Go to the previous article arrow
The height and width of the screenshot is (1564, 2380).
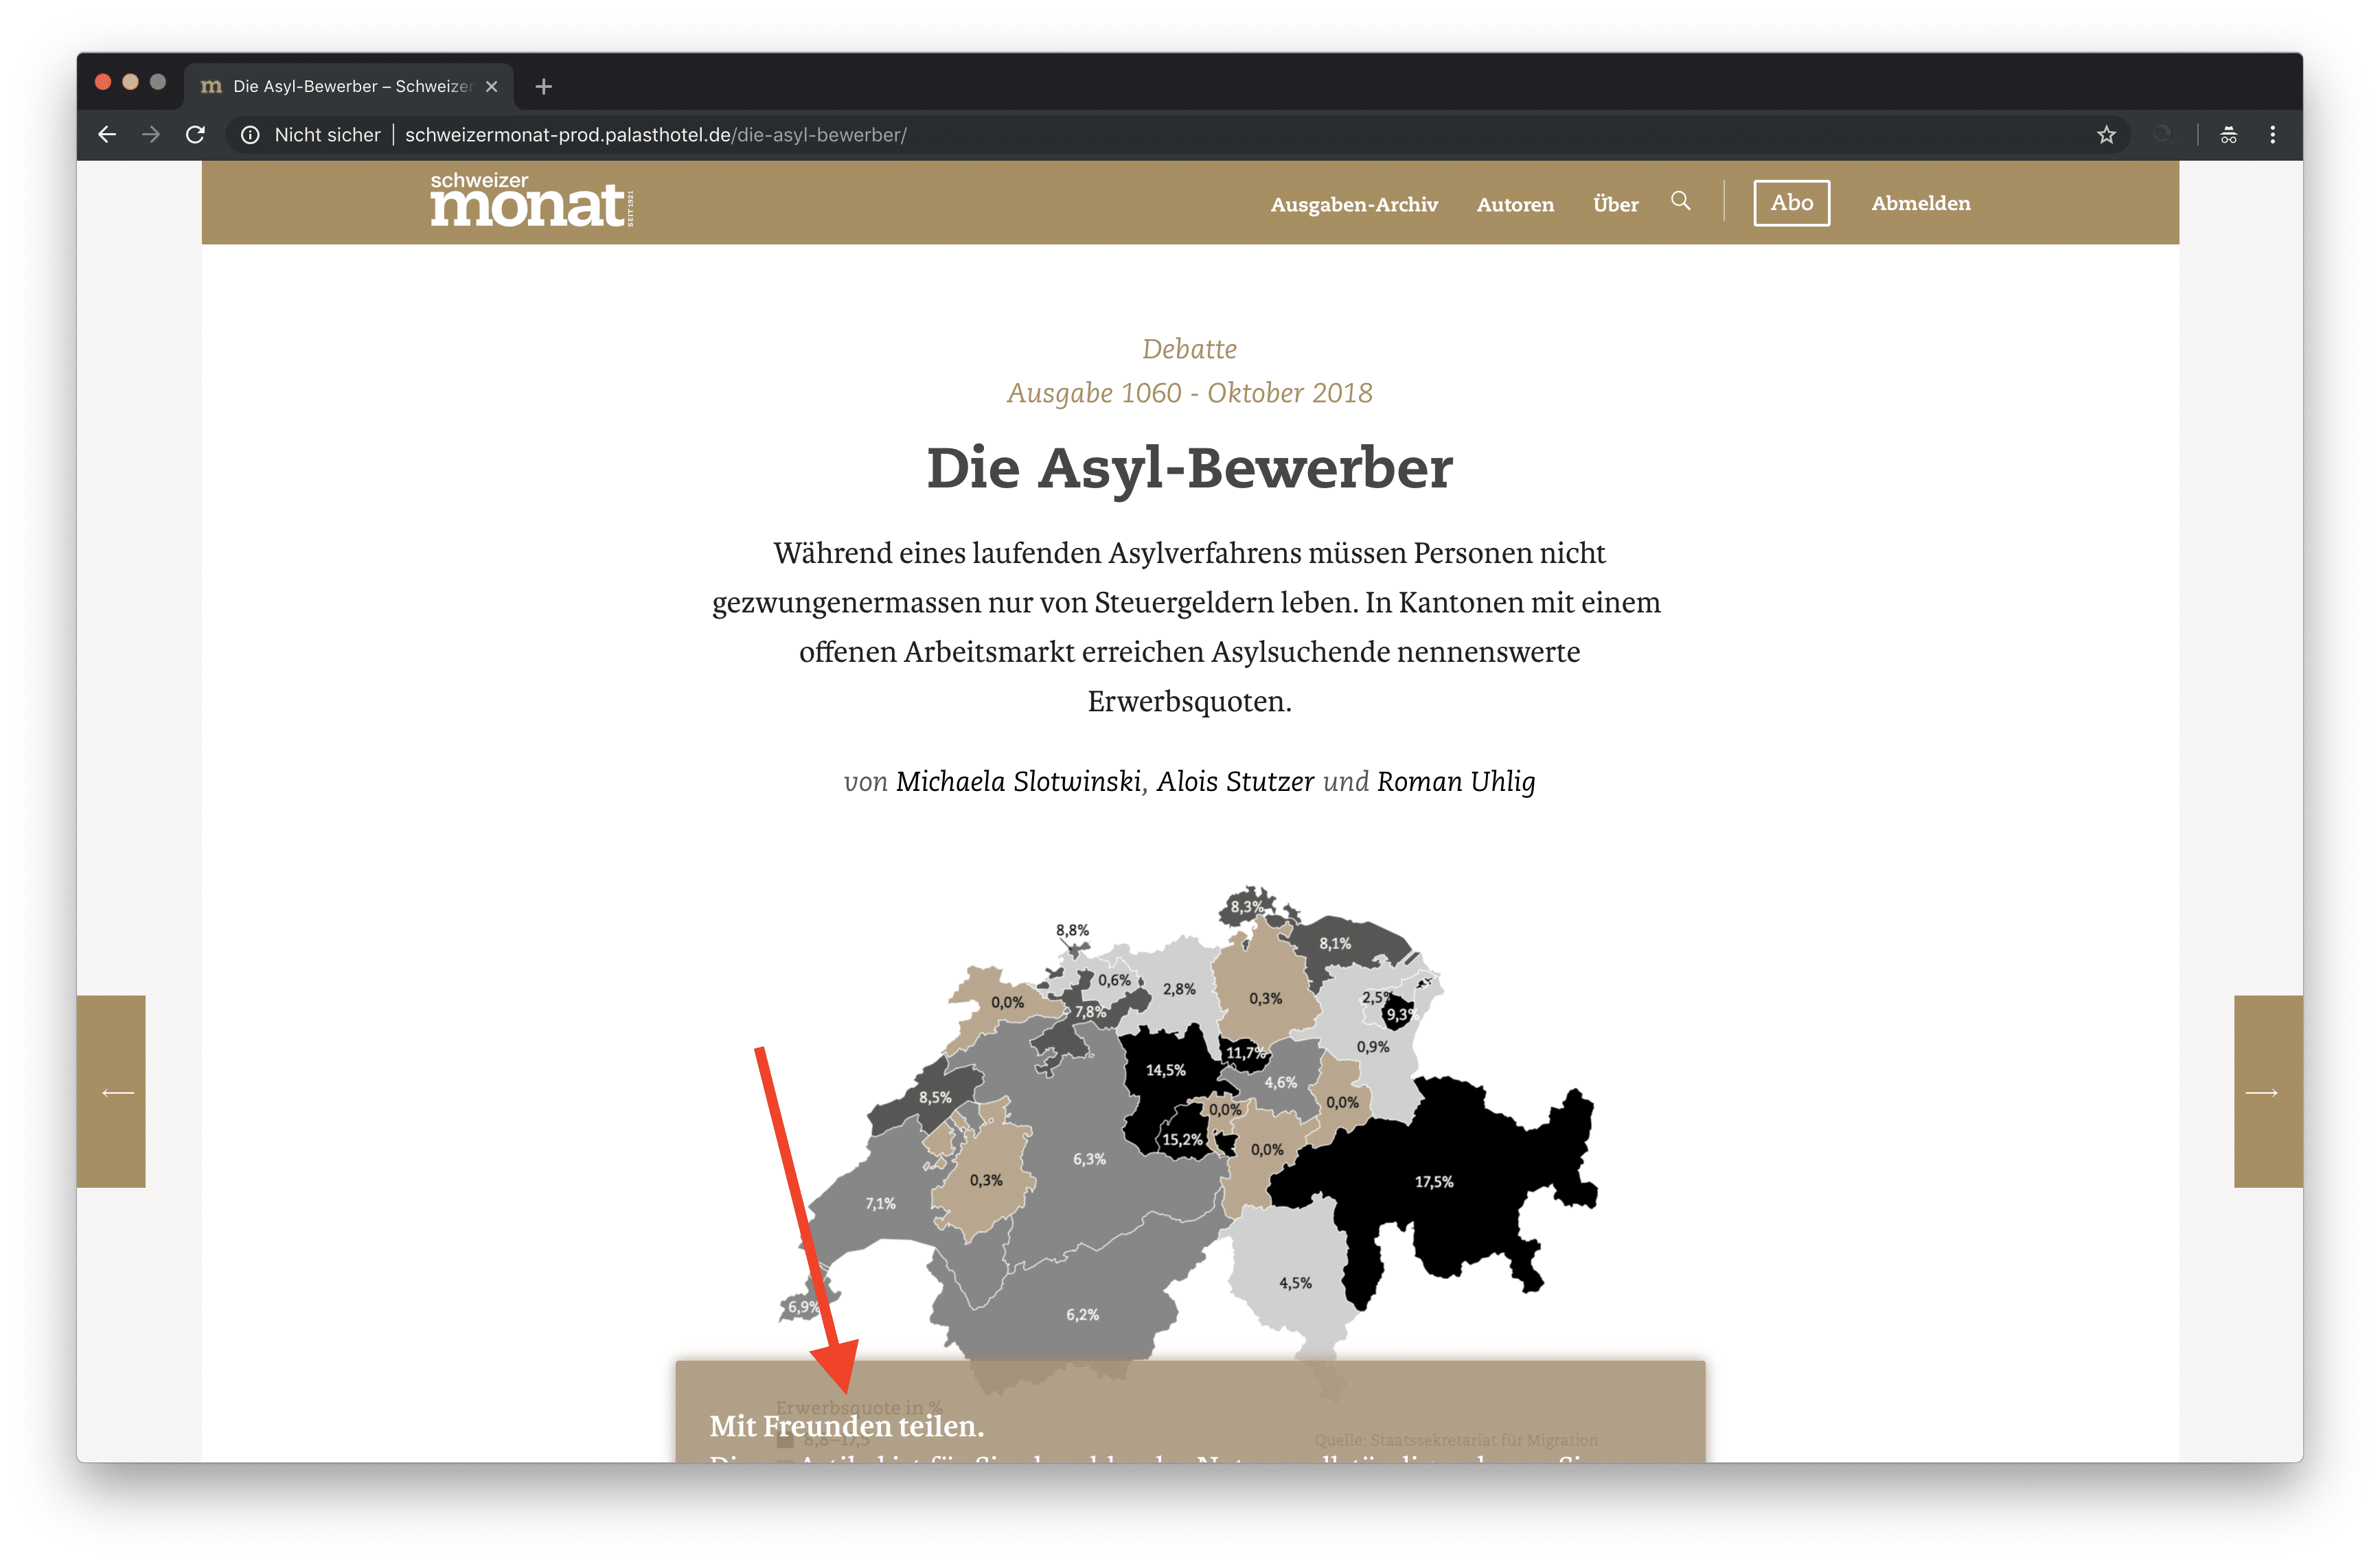pyautogui.click(x=112, y=1092)
